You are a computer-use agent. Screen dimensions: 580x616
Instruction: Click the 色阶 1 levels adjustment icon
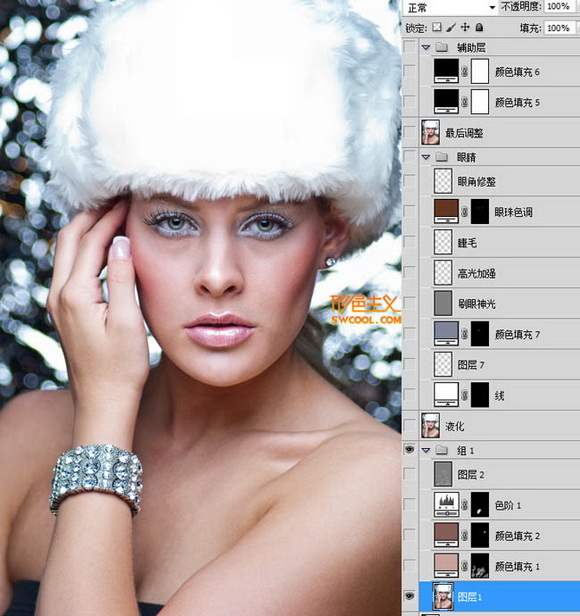click(446, 505)
